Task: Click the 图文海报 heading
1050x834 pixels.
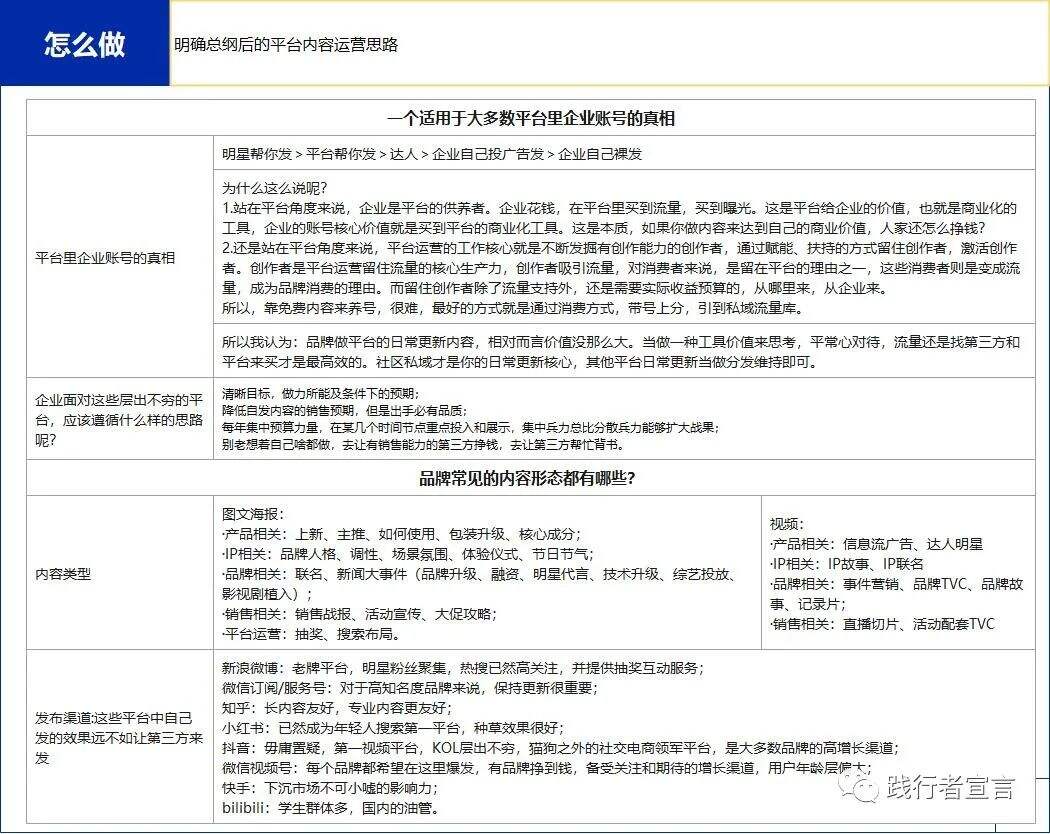Action: (x=253, y=514)
